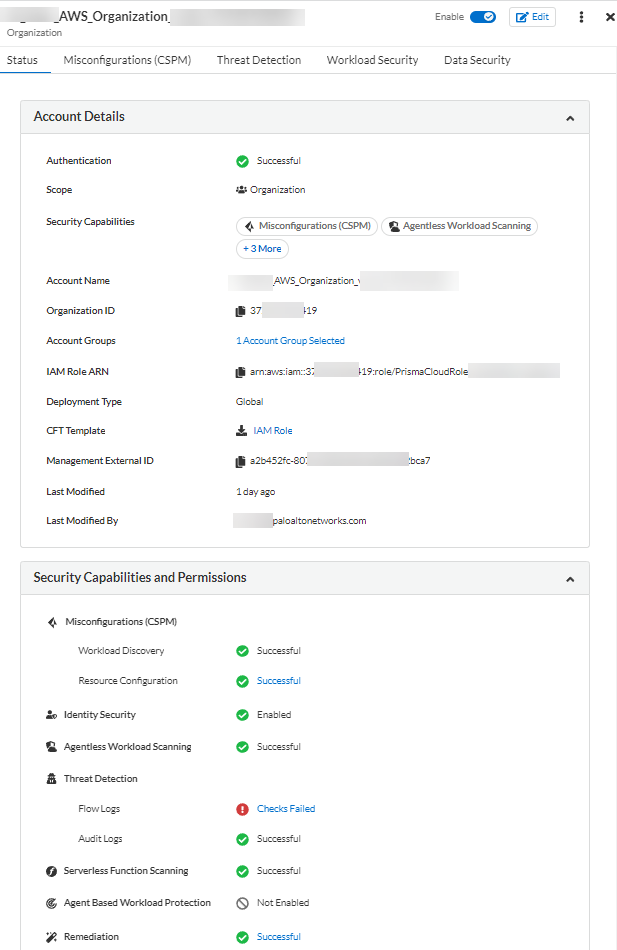Click the Account Details section title
This screenshot has width=617, height=950.
click(79, 116)
